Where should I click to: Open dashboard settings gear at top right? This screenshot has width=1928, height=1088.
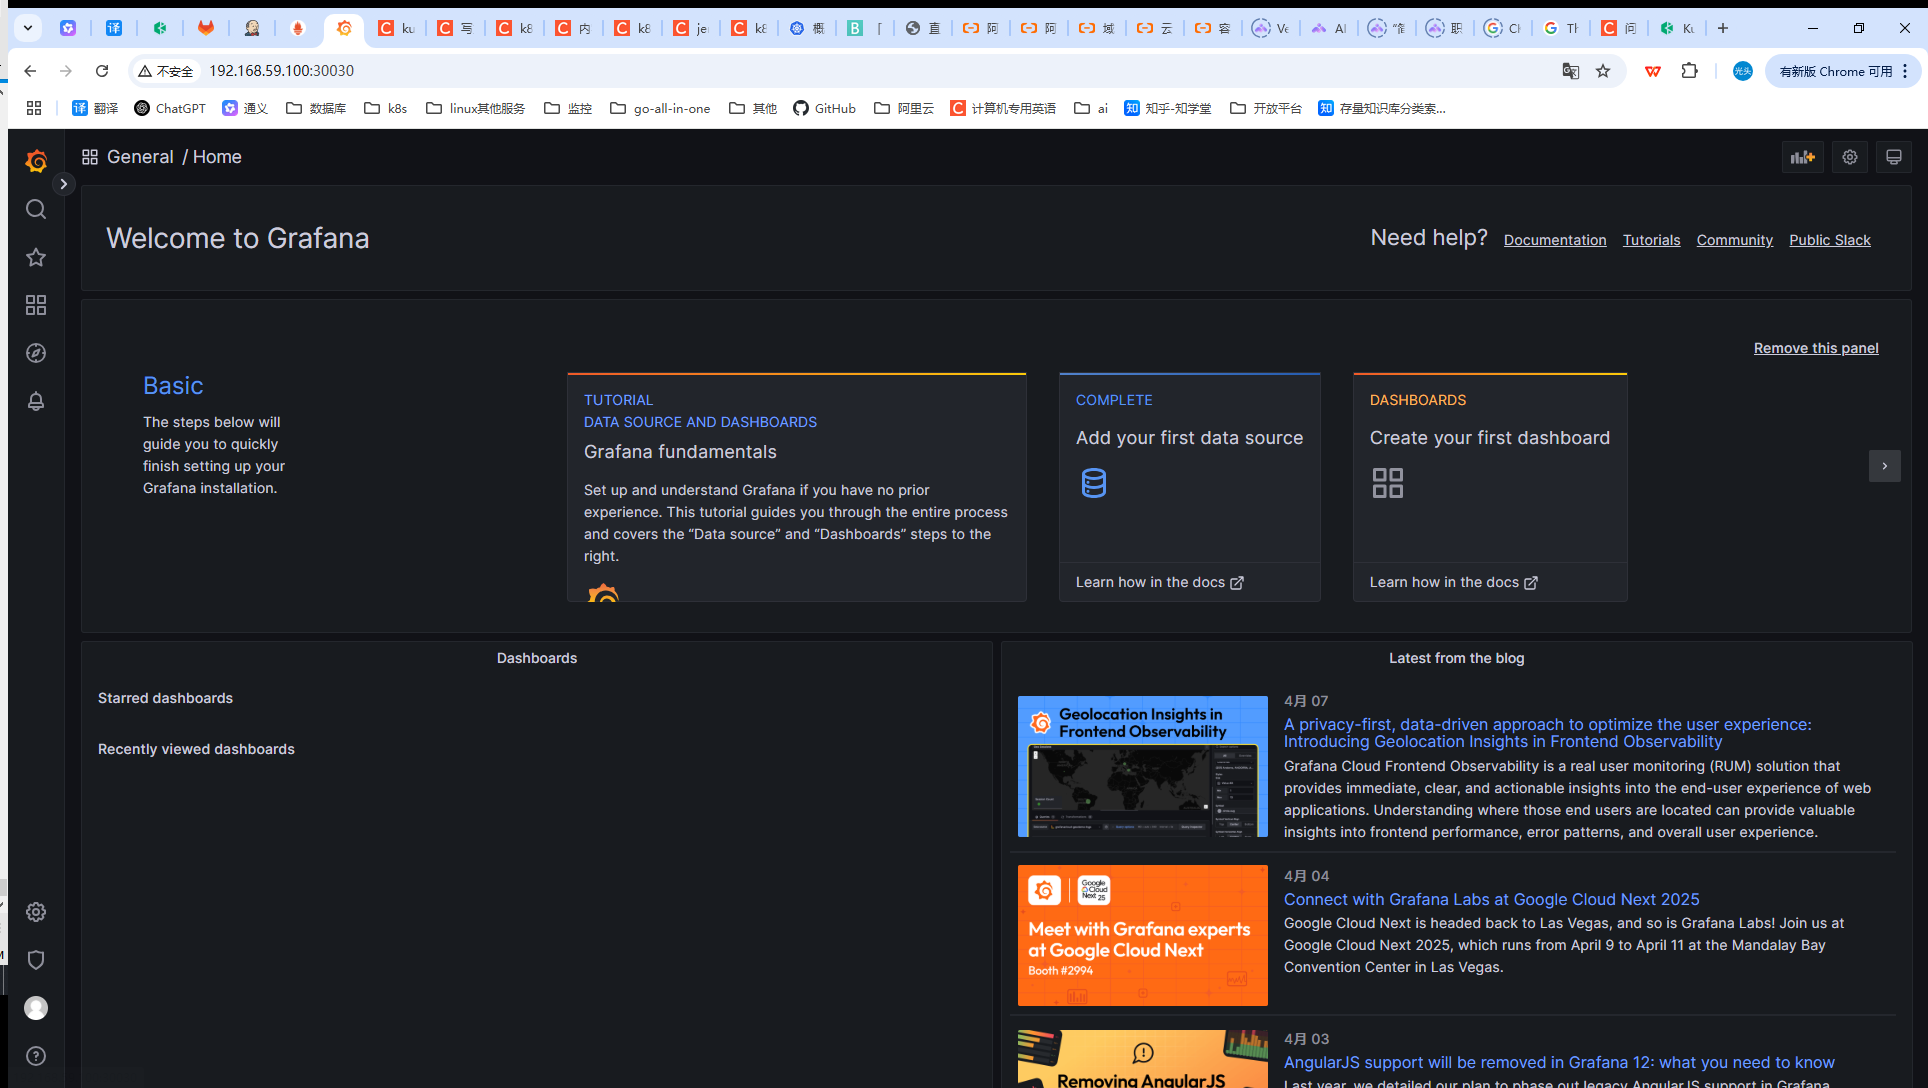1850,157
